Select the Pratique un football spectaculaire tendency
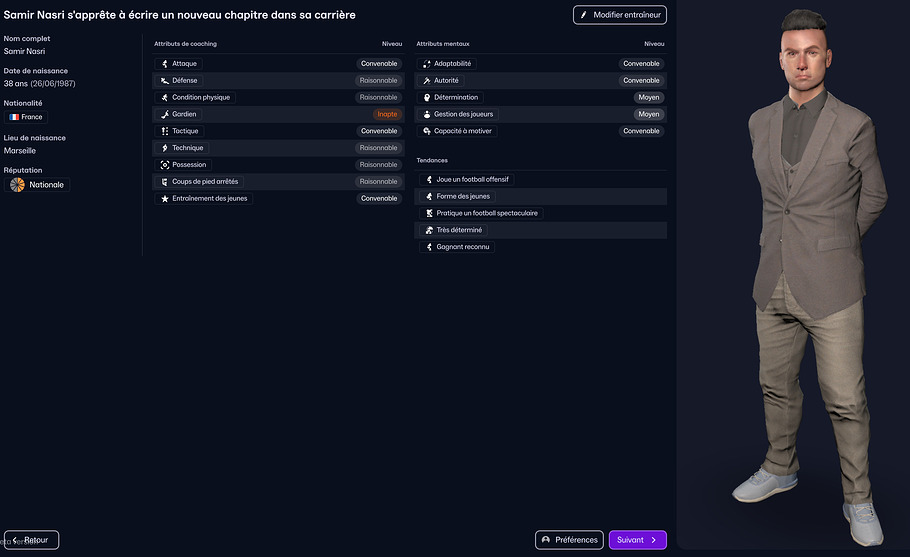 tap(481, 214)
